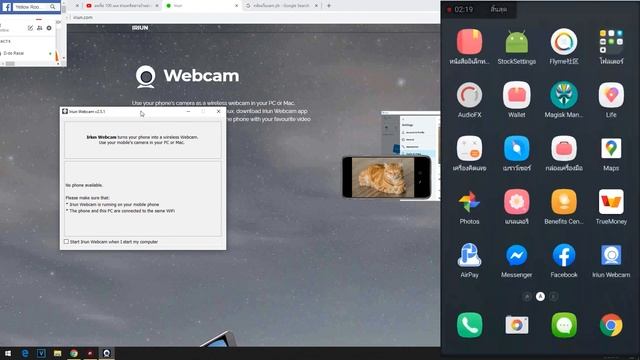This screenshot has height=360, width=640.
Task: Open the Wallet app
Action: (516, 95)
